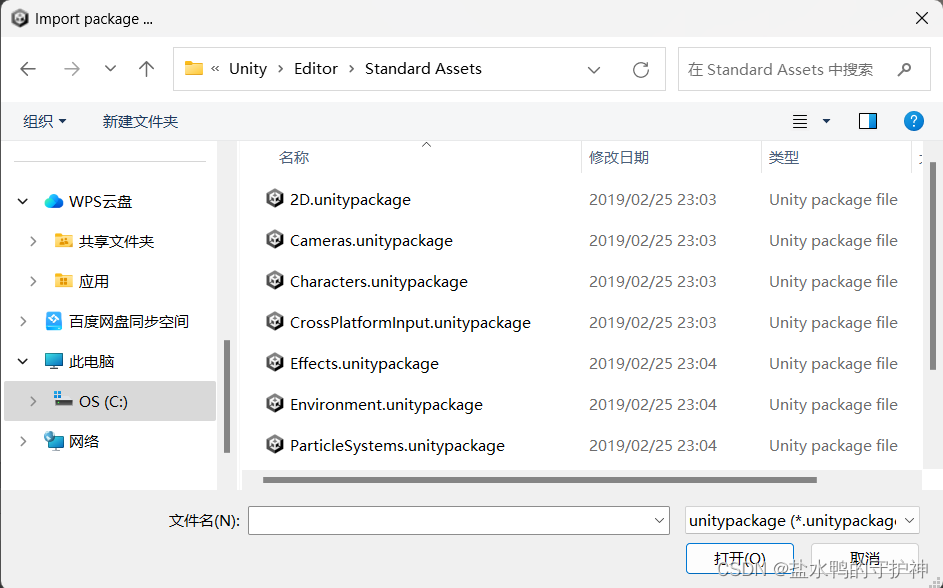Open help with the question mark icon
The height and width of the screenshot is (588, 943).
[x=914, y=121]
